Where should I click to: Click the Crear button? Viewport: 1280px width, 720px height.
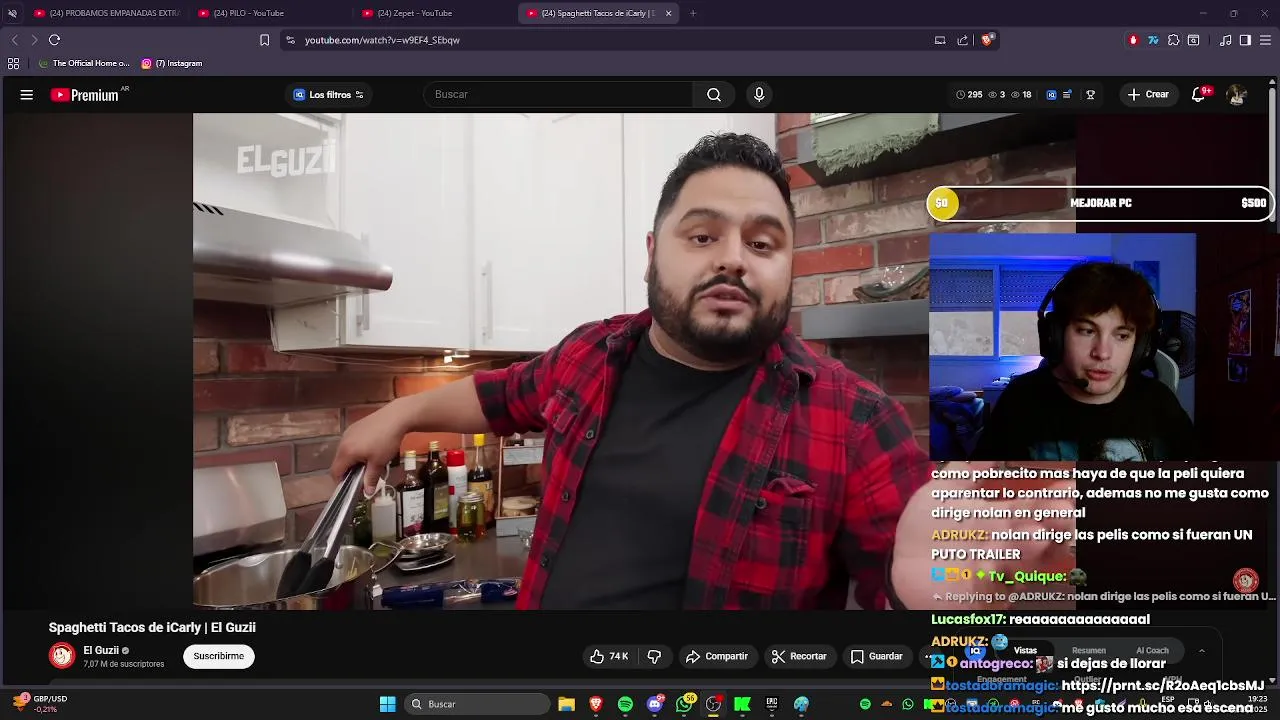pos(1147,95)
